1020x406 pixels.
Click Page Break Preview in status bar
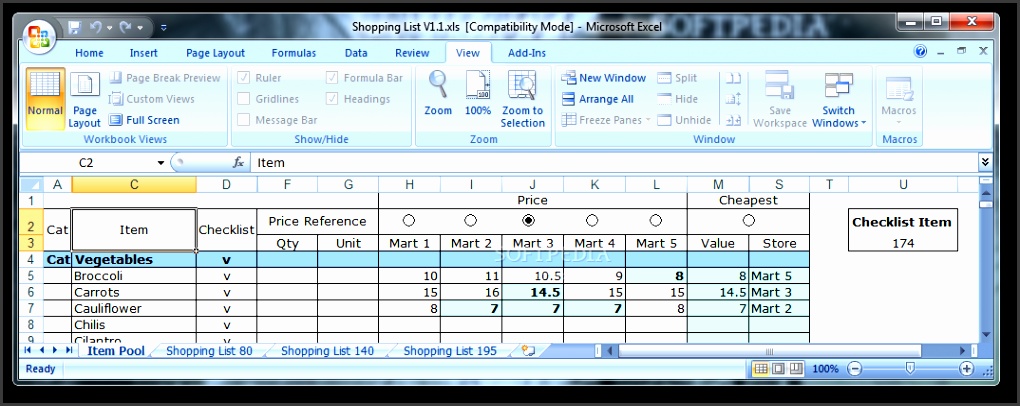click(797, 369)
